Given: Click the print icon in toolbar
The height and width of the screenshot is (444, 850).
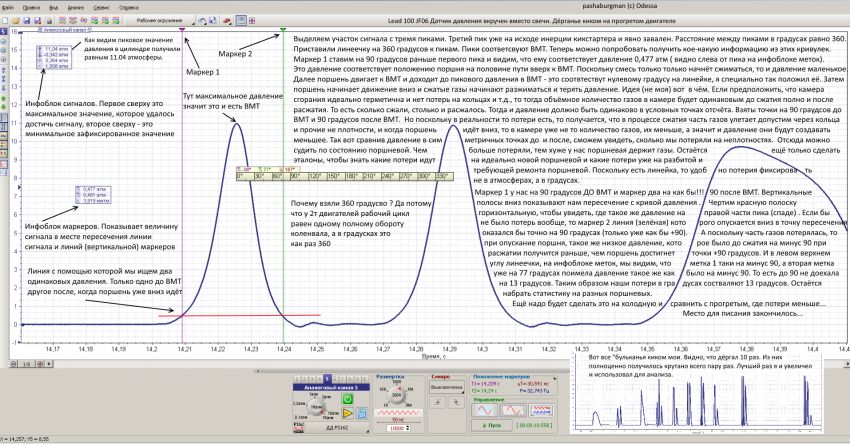Looking at the screenshot, I should 49,21.
